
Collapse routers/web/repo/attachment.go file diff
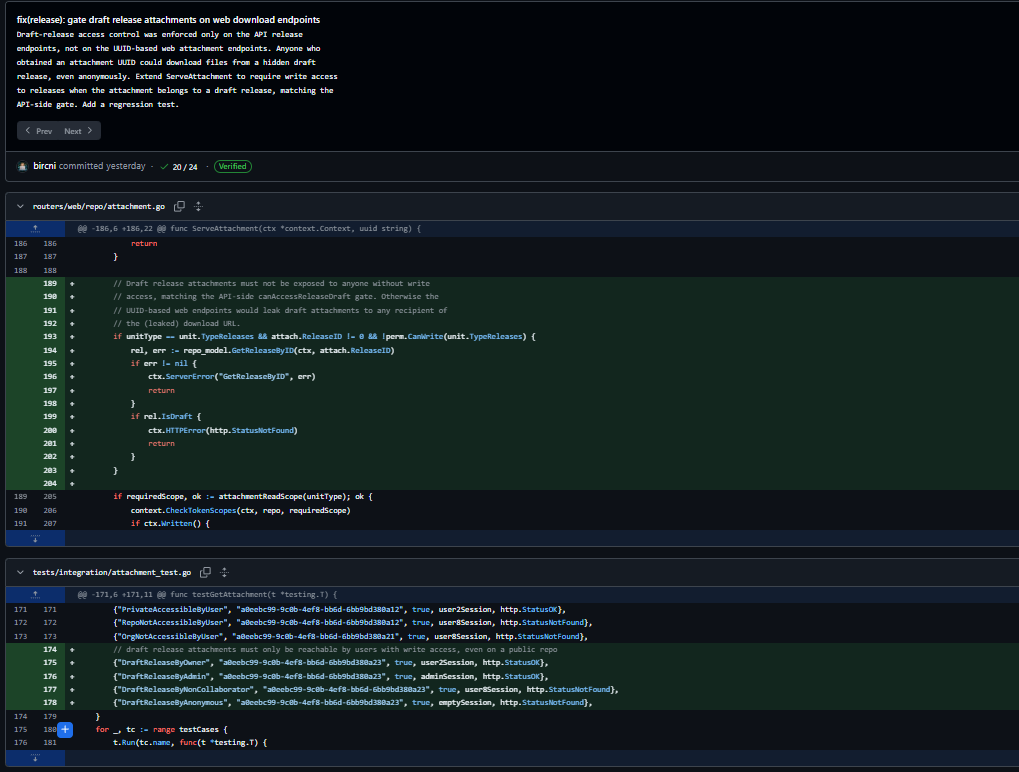20,206
